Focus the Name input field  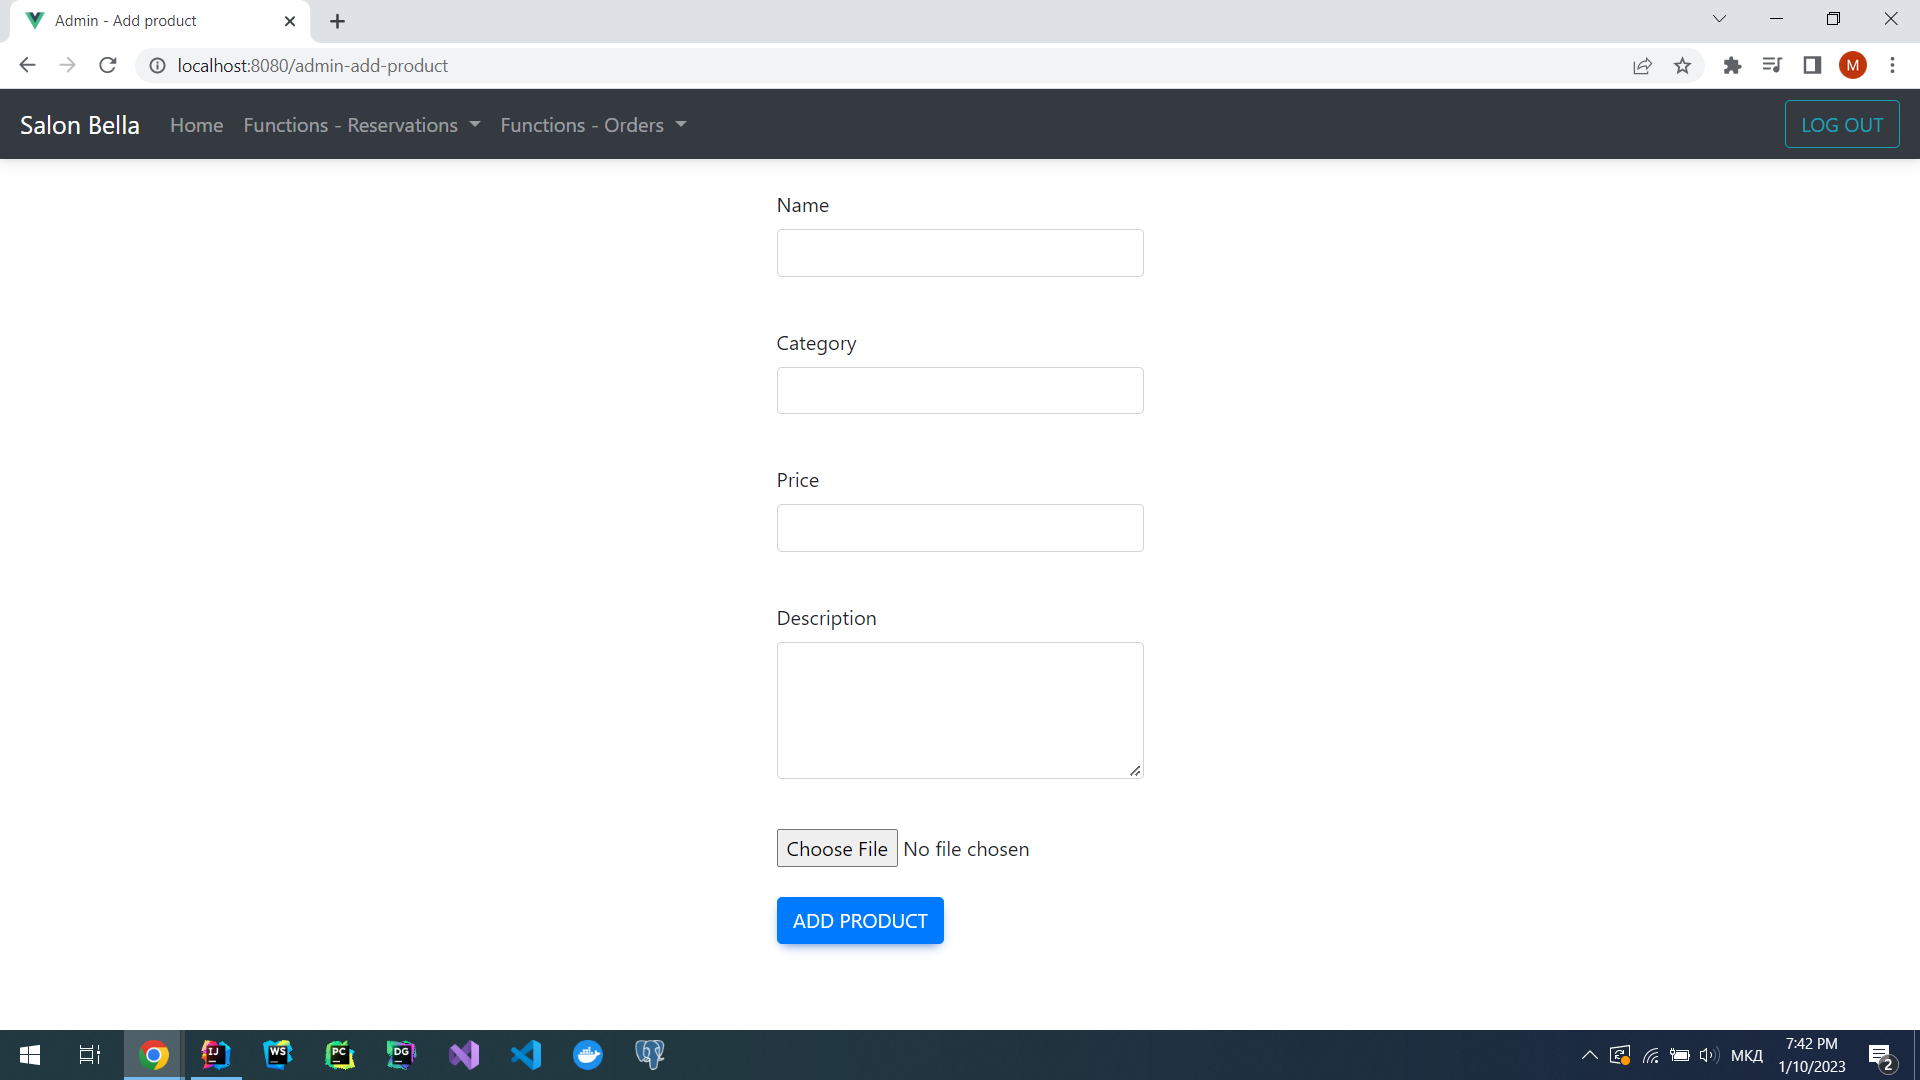pyautogui.click(x=959, y=253)
